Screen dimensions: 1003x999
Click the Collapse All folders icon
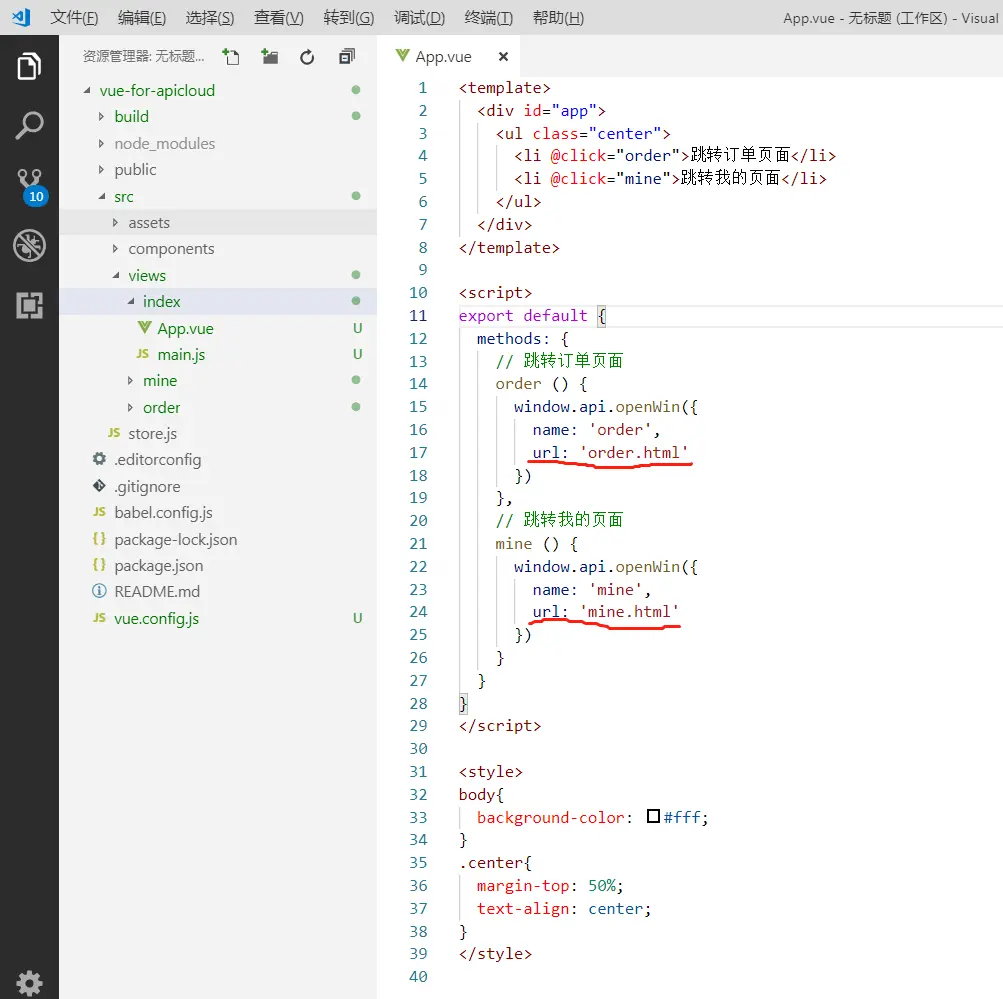pyautogui.click(x=347, y=57)
